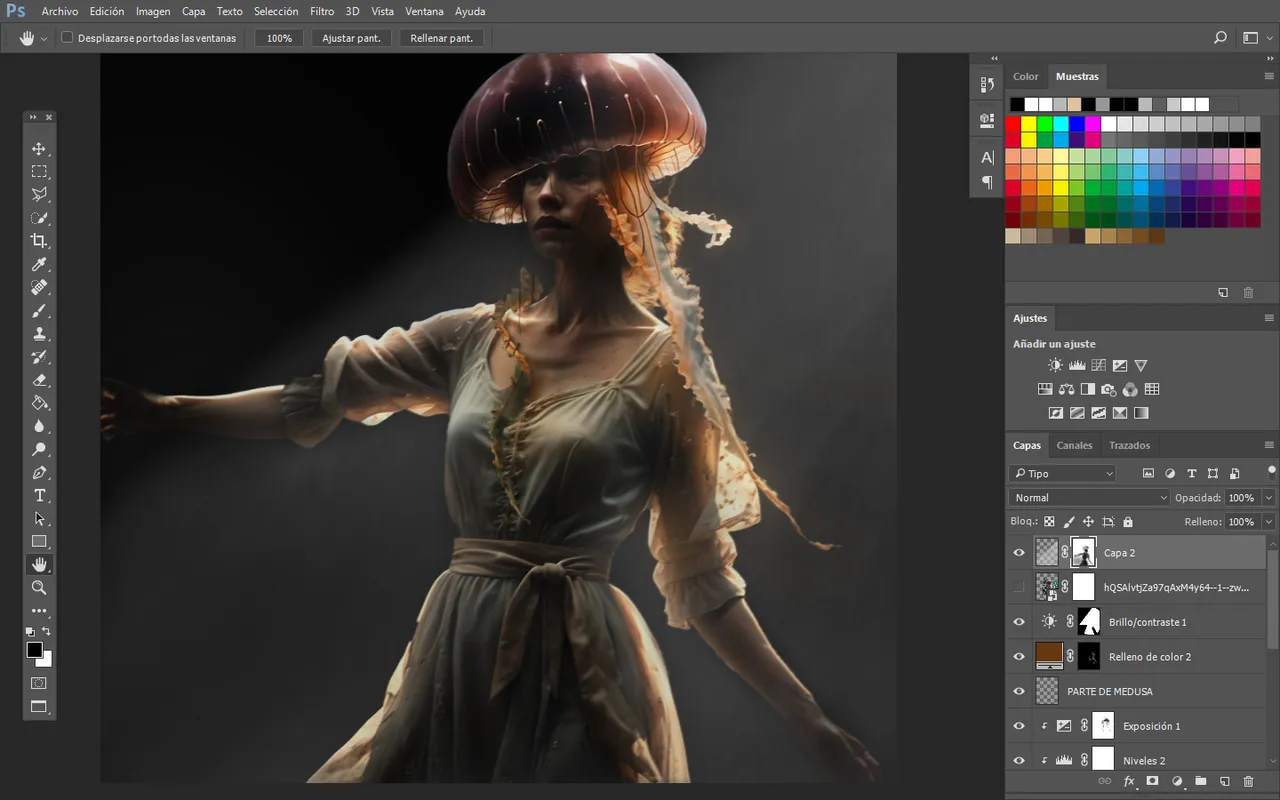Select the Polygonal Lasso tool
Screen dimensions: 1280x800
pyautogui.click(x=39, y=195)
